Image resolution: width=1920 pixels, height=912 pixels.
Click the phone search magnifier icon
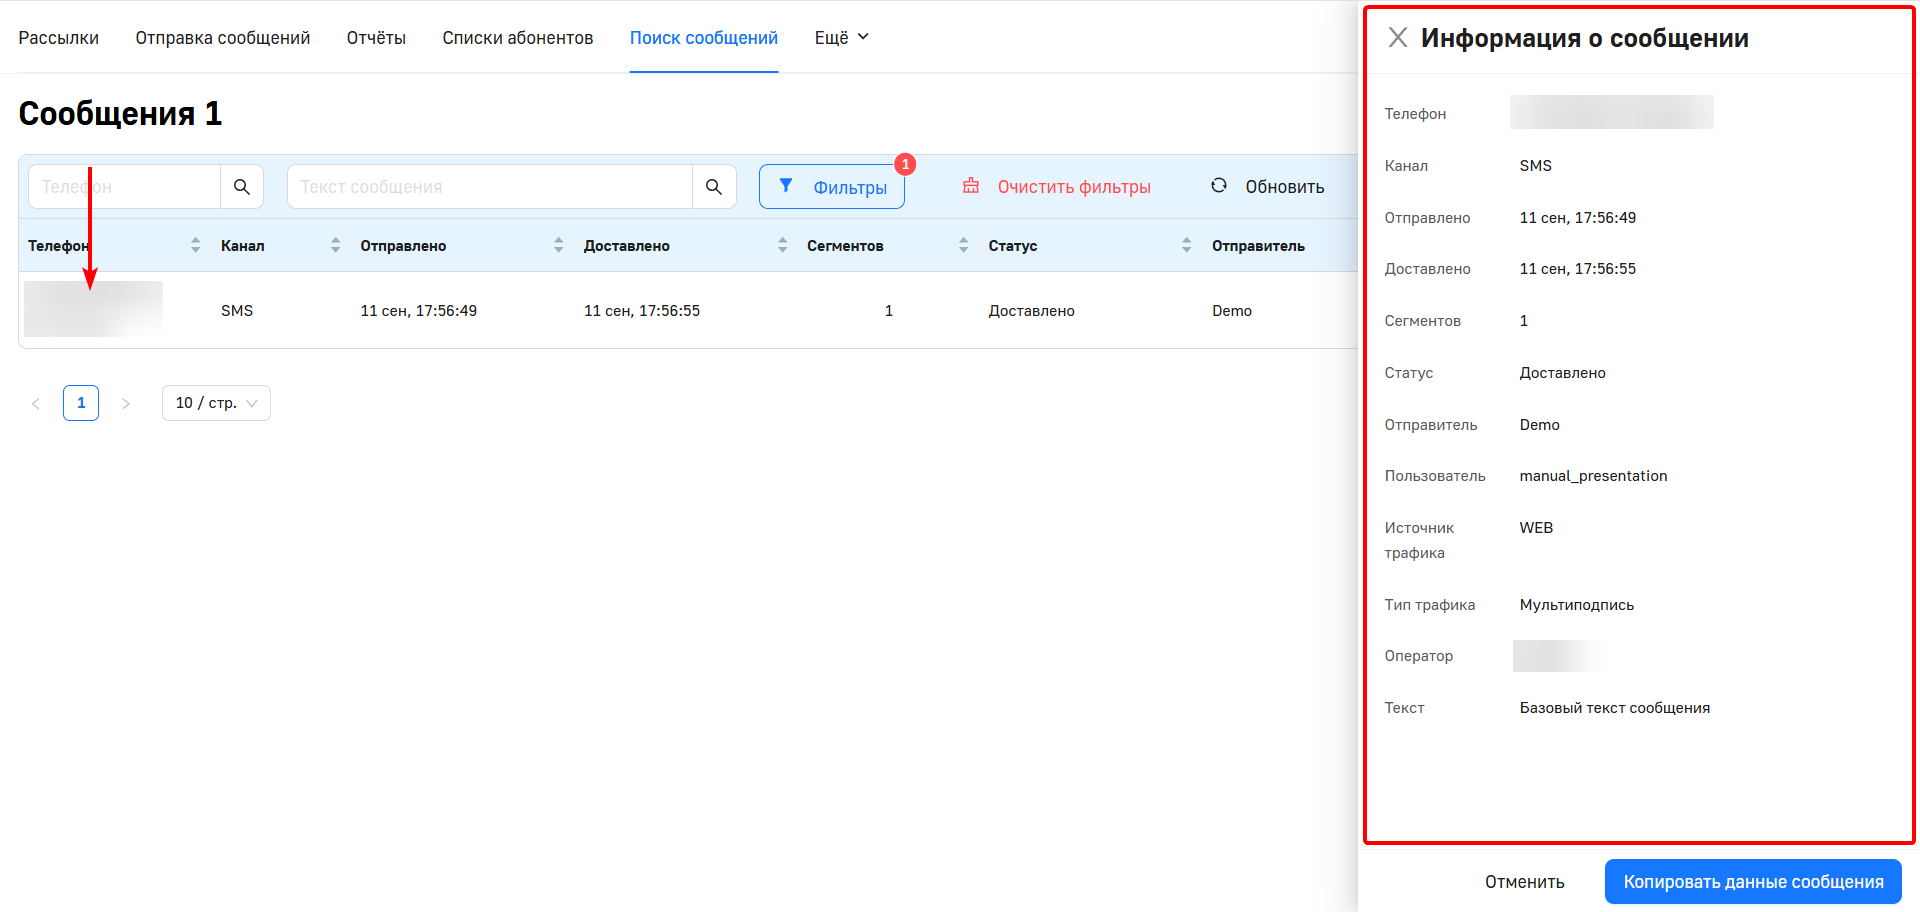[242, 187]
